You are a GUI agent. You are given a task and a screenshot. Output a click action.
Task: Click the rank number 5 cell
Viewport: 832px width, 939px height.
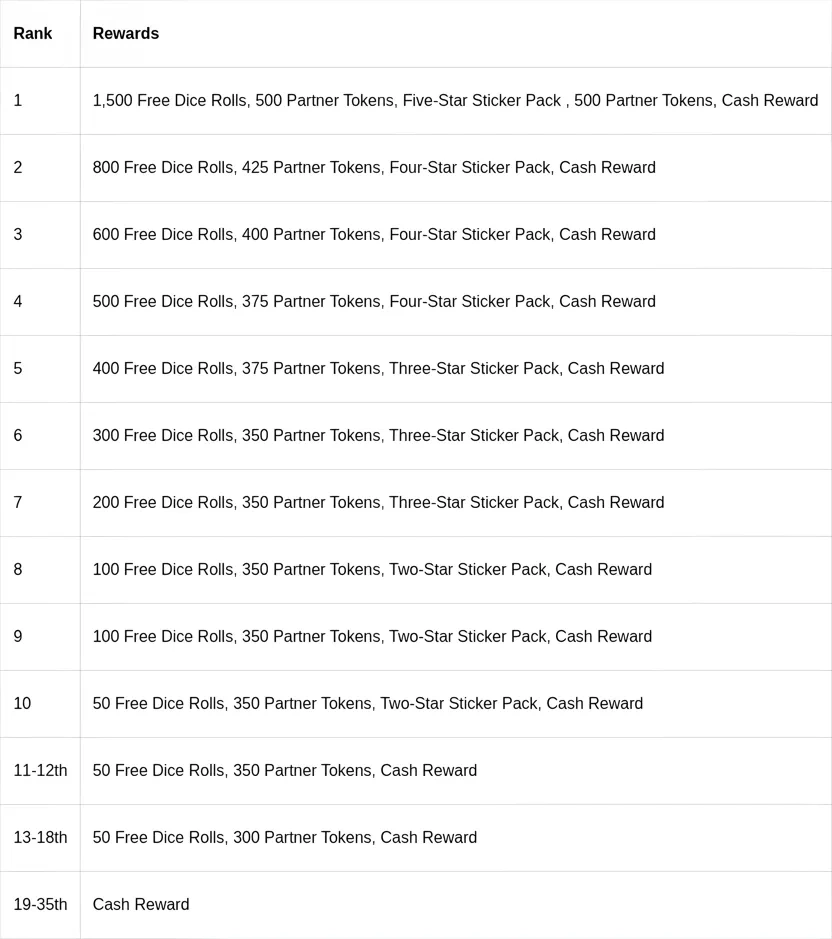pos(18,369)
